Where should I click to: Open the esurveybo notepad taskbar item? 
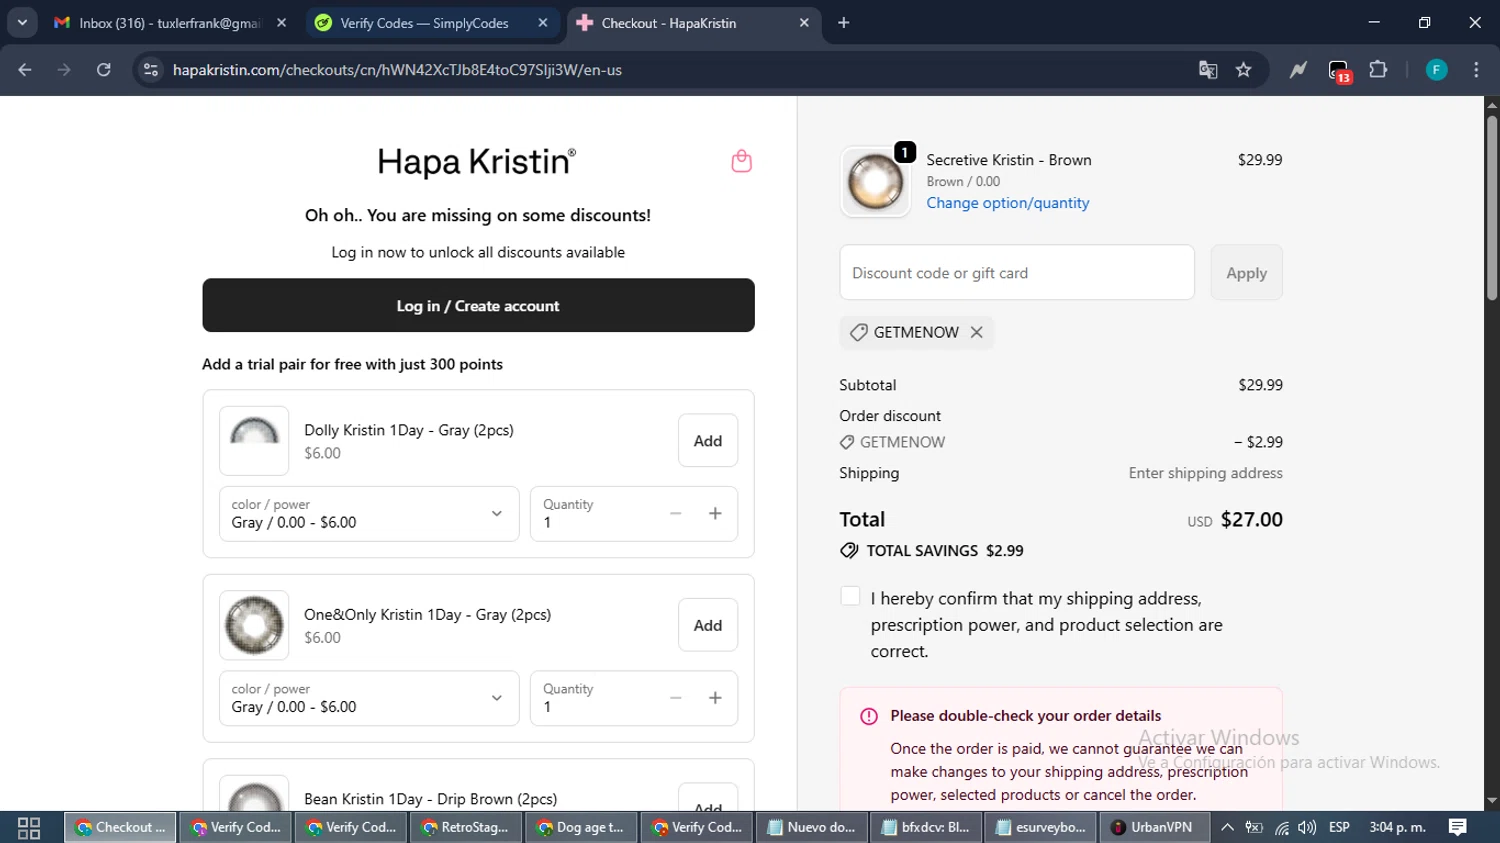tap(1041, 828)
